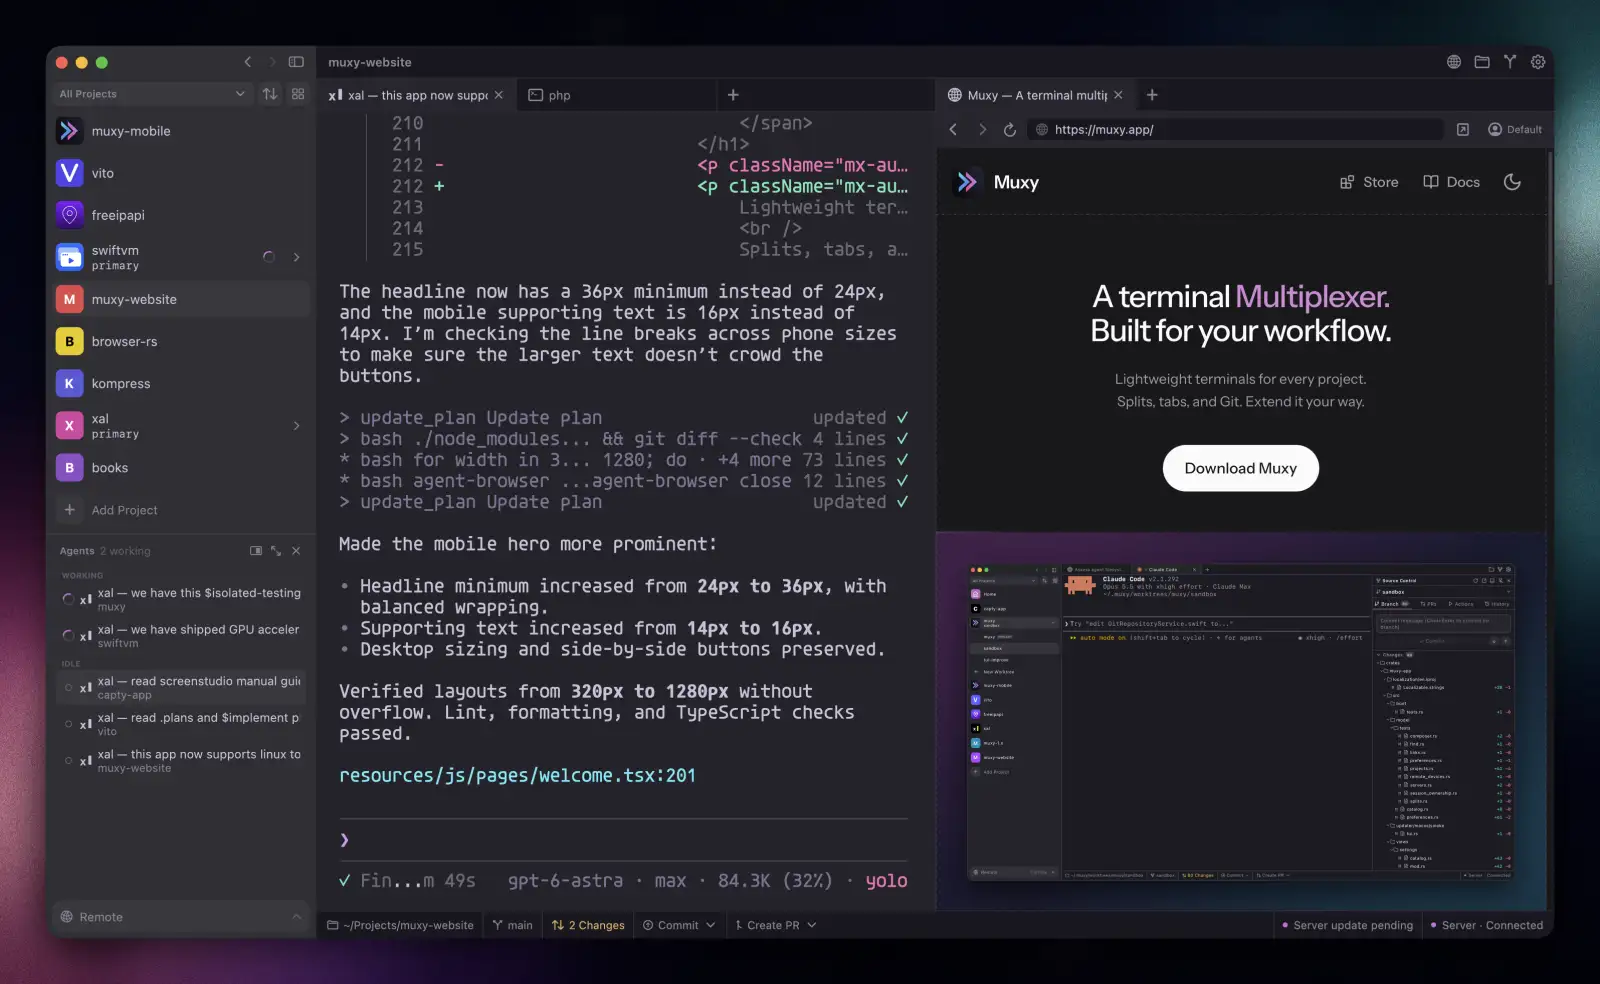Switch projects to grid view icon

tap(298, 94)
